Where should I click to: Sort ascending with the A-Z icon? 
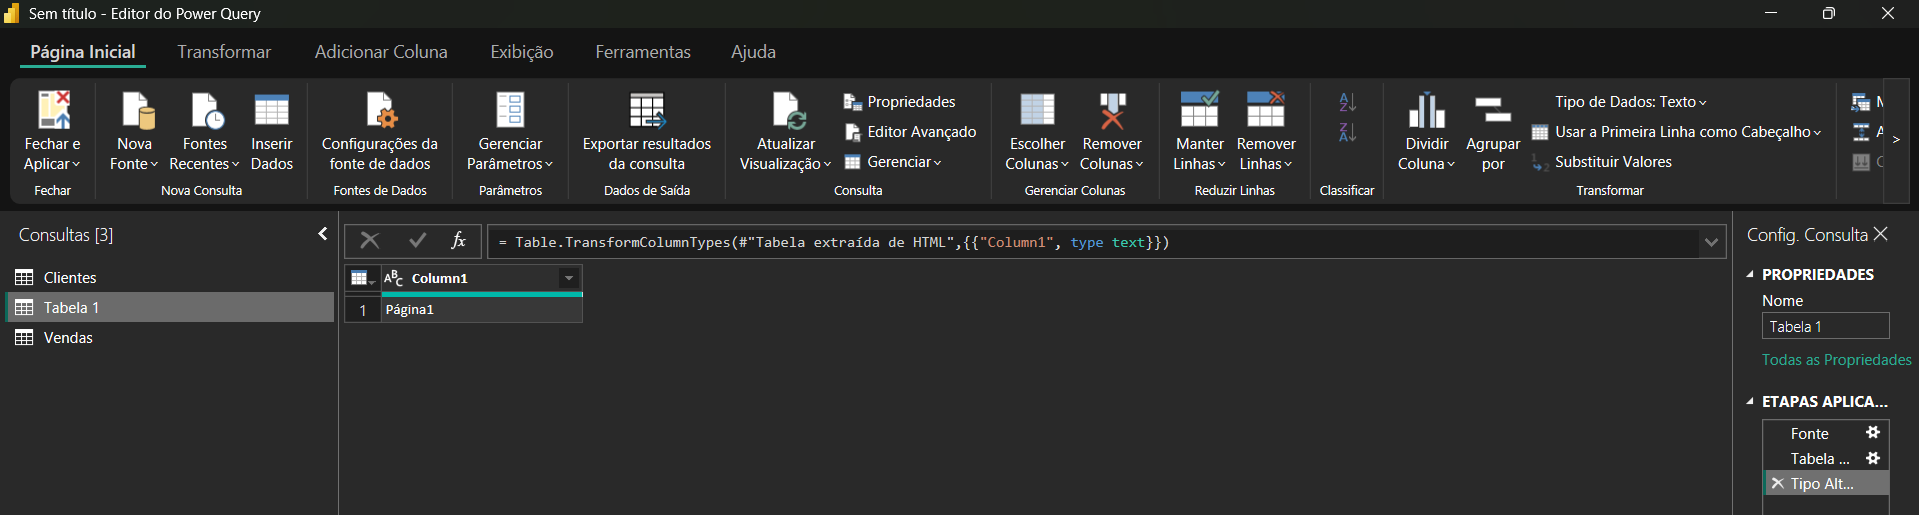pos(1347,102)
